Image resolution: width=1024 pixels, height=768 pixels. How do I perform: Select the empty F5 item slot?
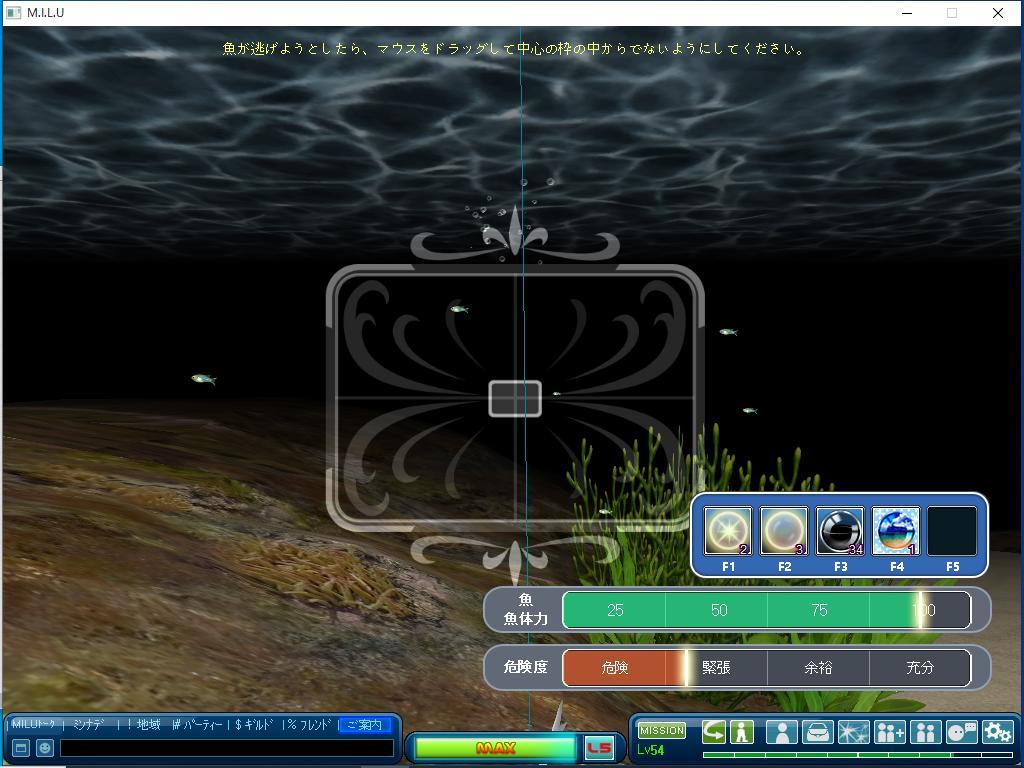tap(952, 531)
